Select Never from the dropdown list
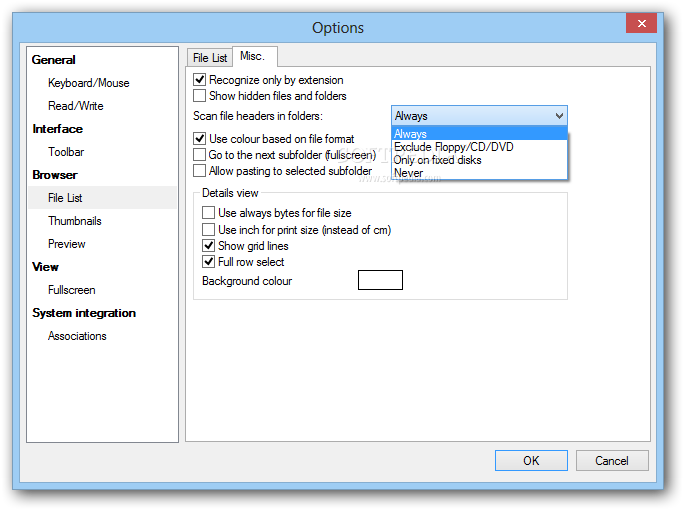This screenshot has height=510, width=684. [x=479, y=173]
